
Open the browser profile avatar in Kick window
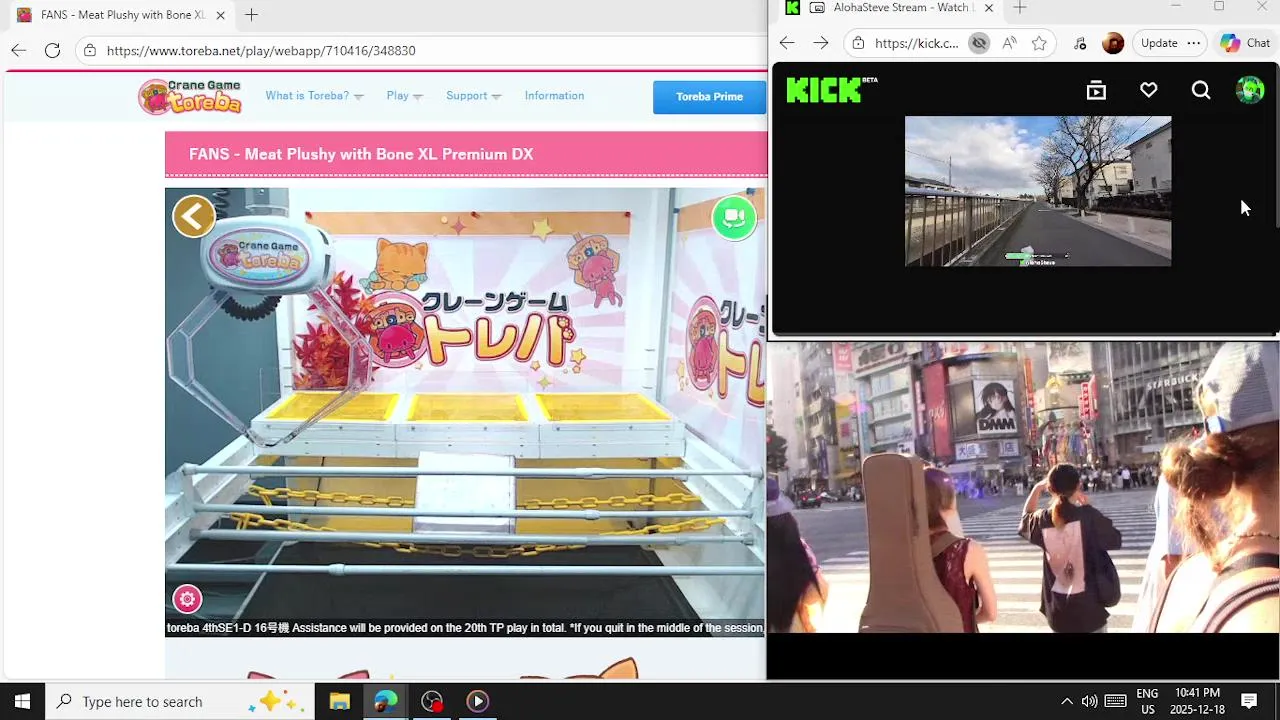[x=1113, y=43]
